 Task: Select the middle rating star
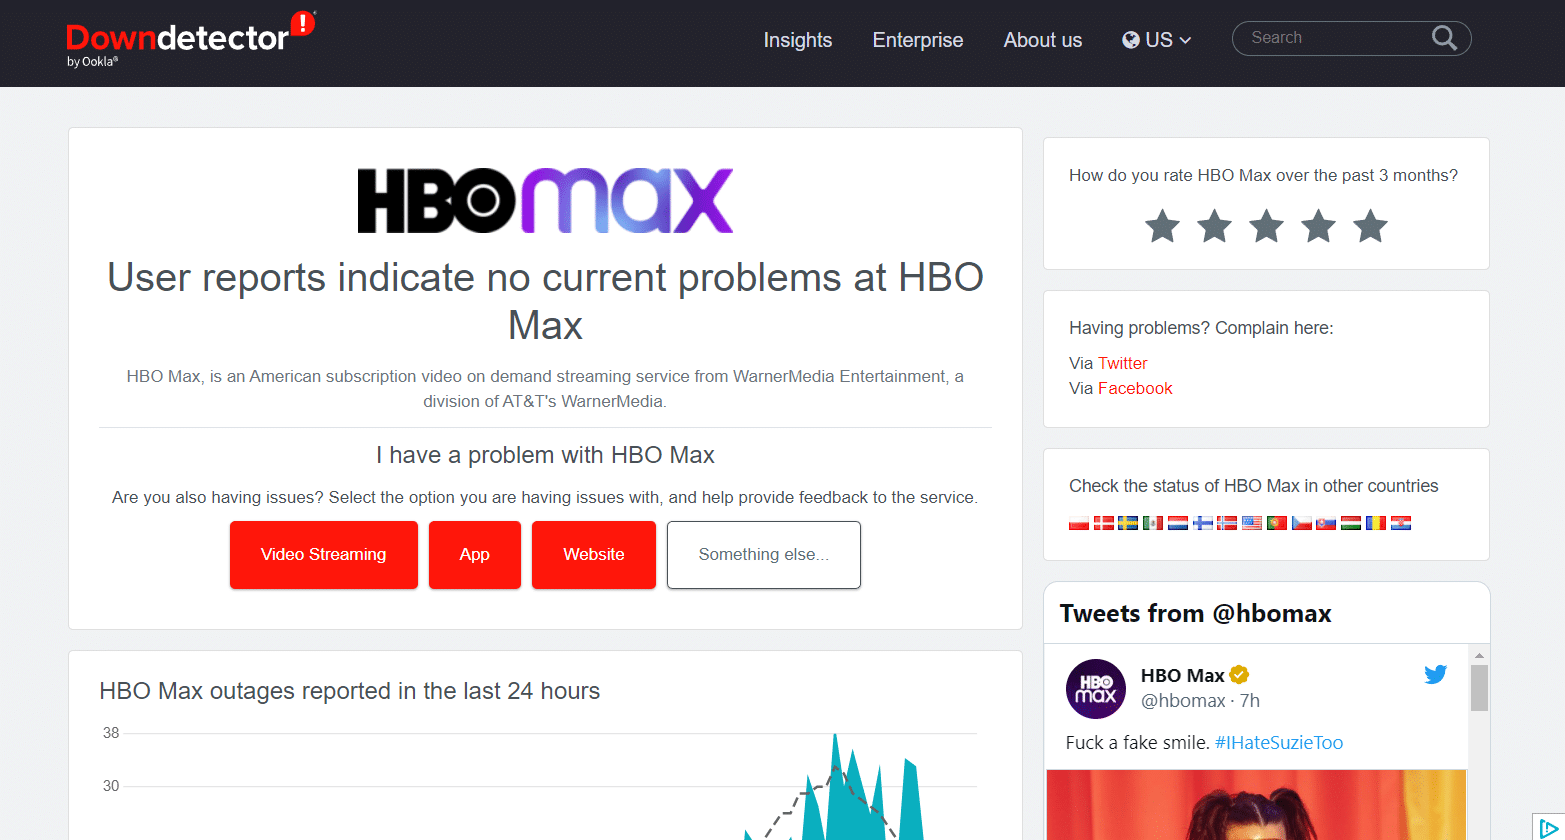click(x=1266, y=226)
